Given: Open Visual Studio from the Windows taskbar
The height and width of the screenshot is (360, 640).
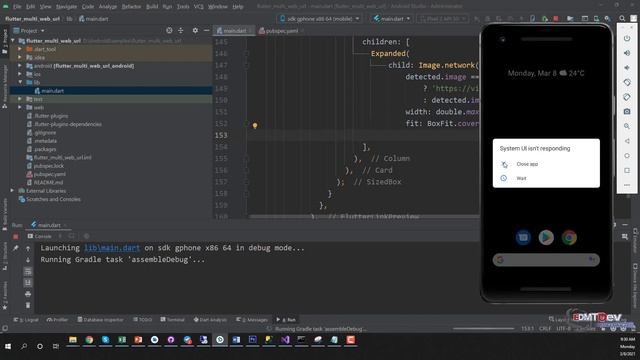Looking at the screenshot, I should tap(285, 340).
